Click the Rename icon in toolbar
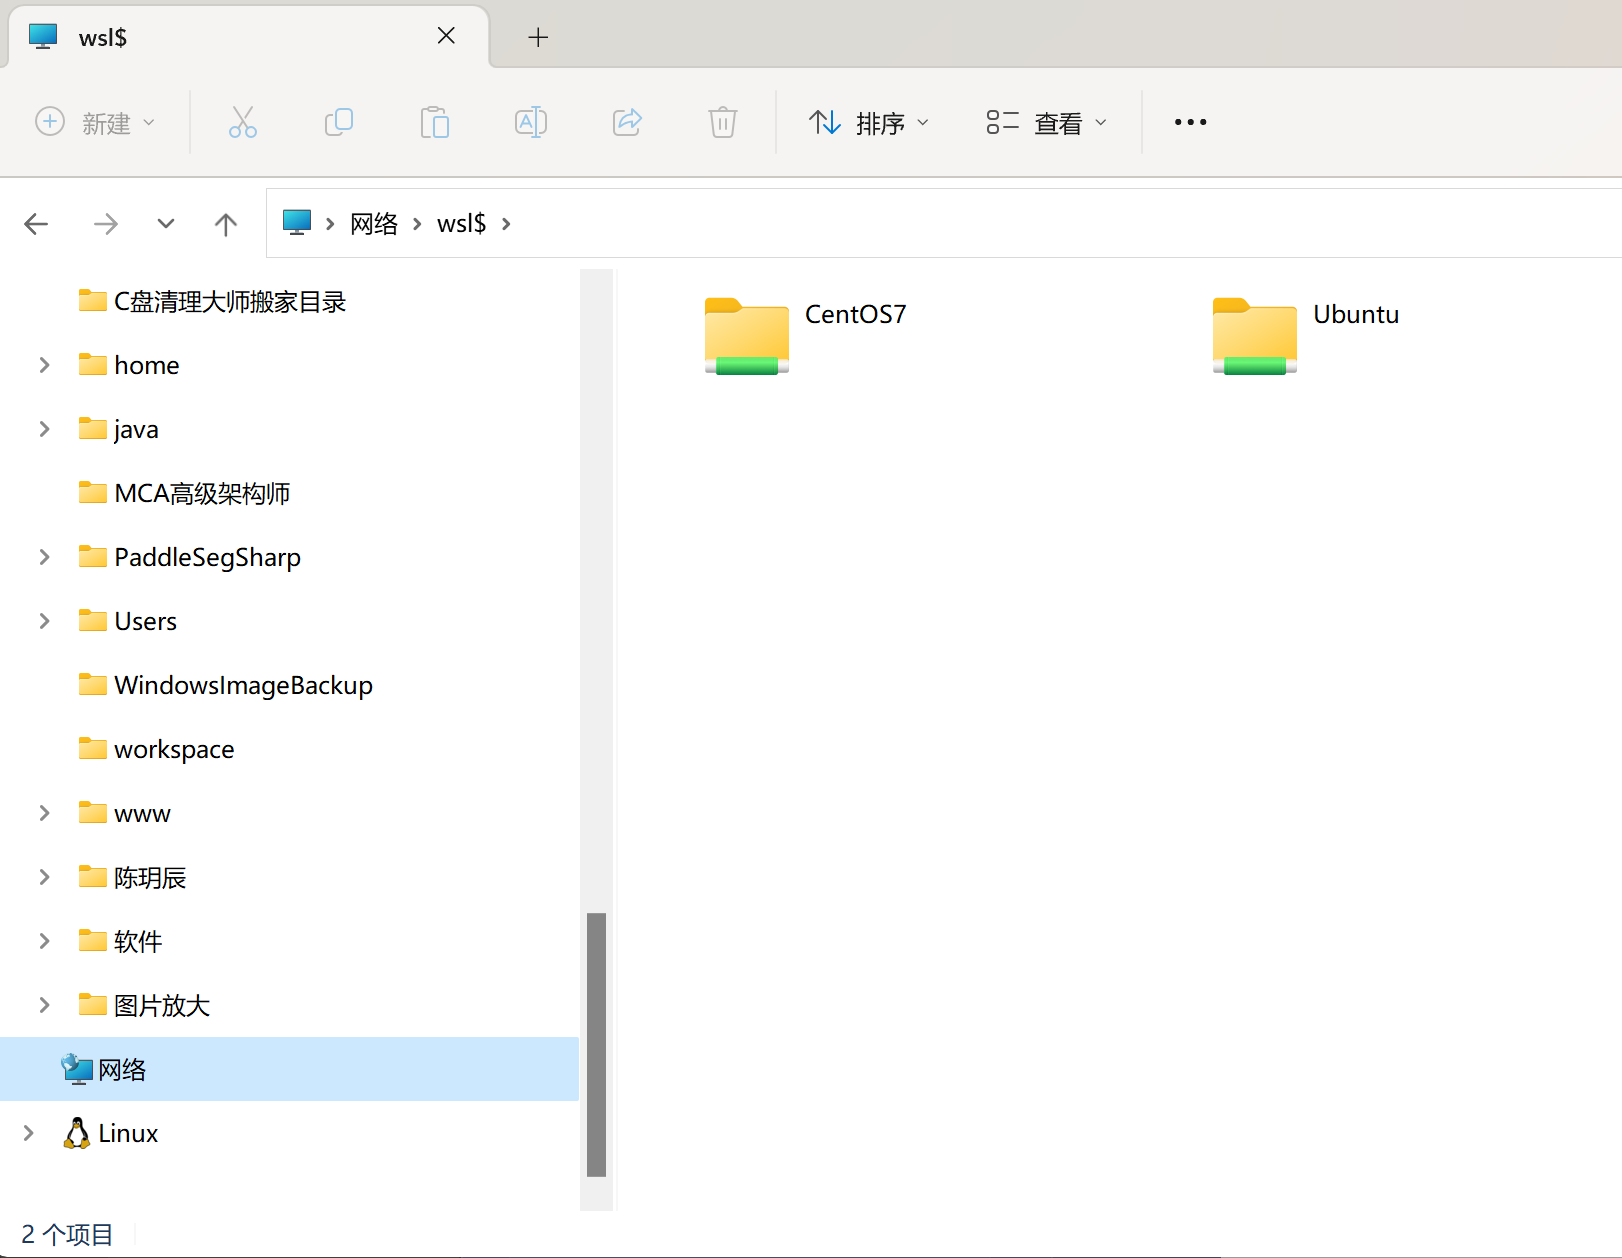Screen dimensions: 1622x1258 click(x=531, y=122)
